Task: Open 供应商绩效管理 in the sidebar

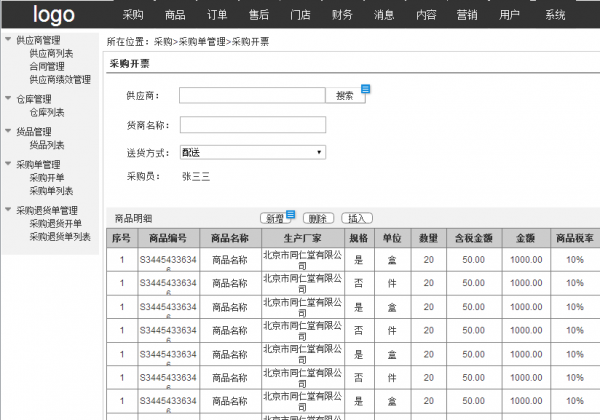Action: (60, 80)
